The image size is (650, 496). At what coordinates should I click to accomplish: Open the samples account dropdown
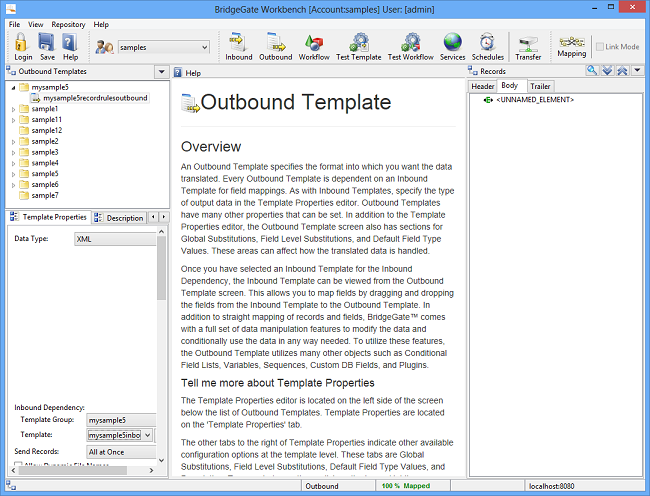point(204,47)
